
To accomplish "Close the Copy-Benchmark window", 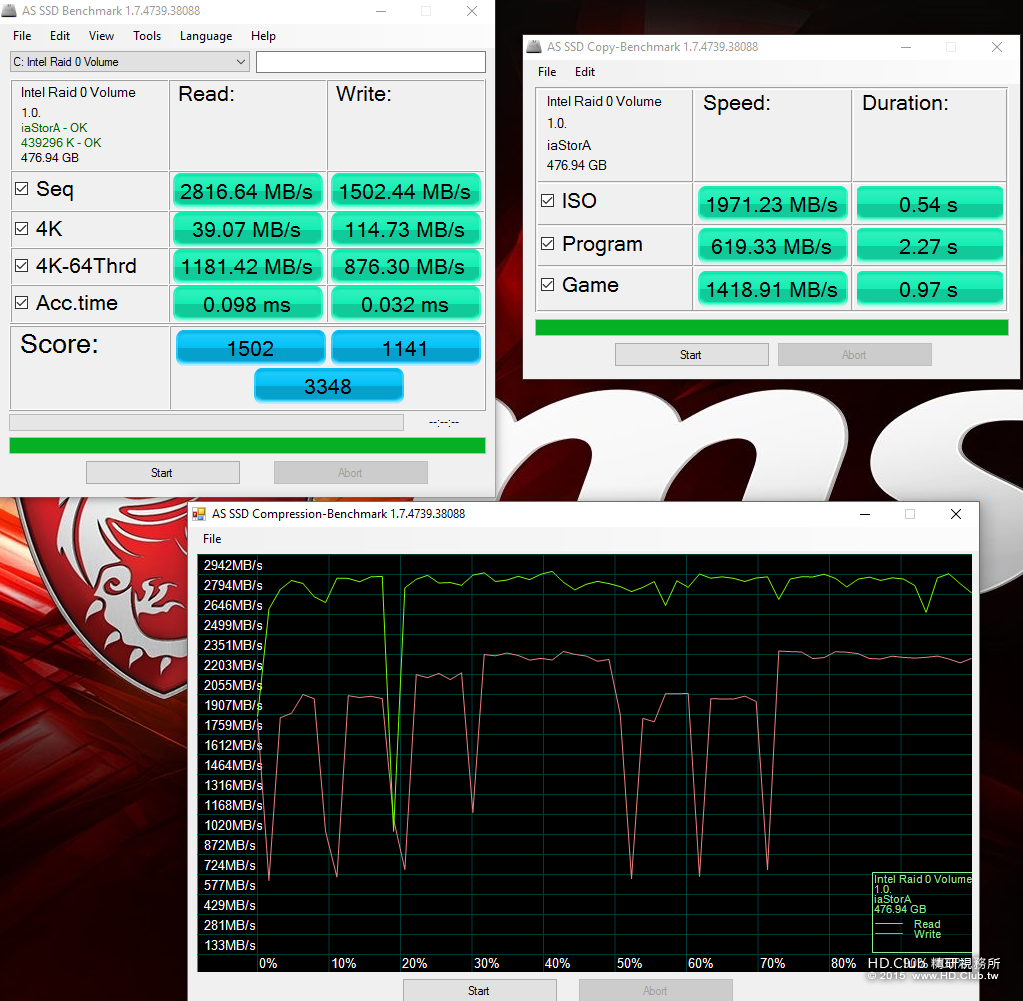I will coord(997,47).
